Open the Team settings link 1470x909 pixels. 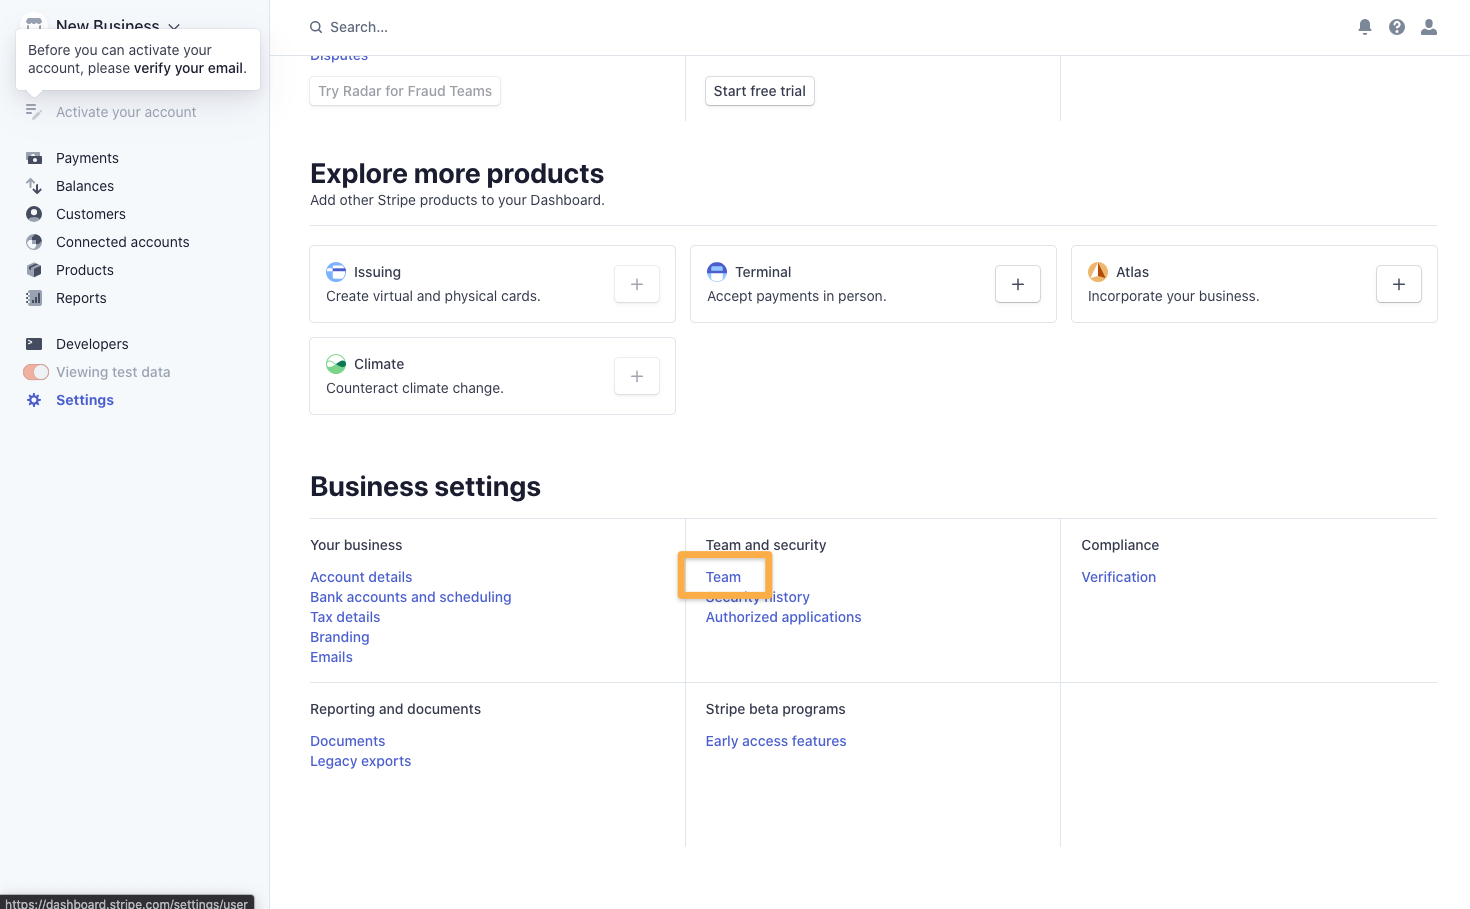(x=723, y=577)
